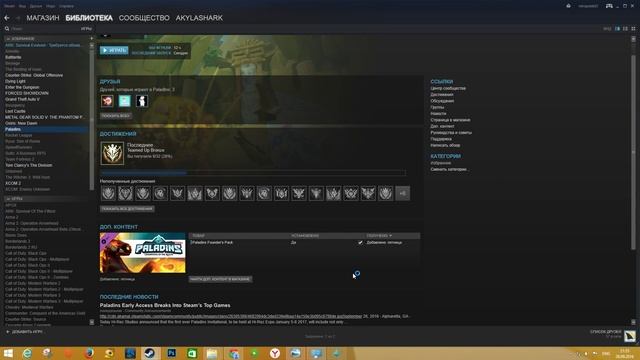The image size is (640, 360).
Task: Click НАЙТИ ДОП. КОНТЕНТ В МАГАЗИНЕ button
Action: click(220, 279)
